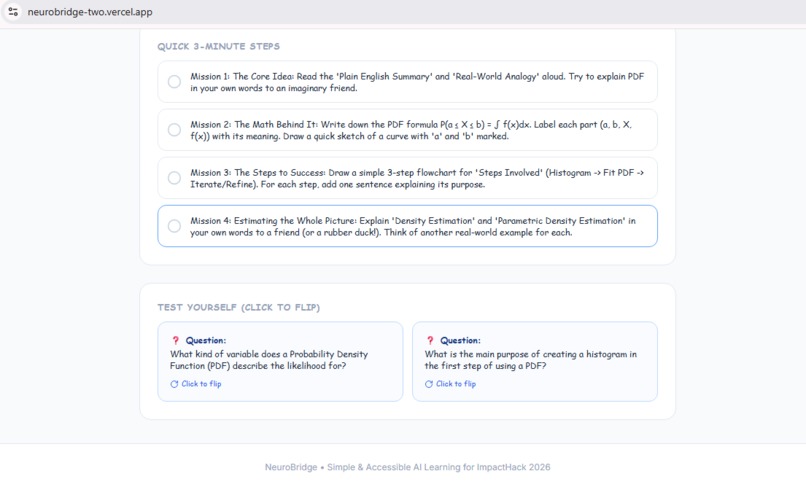806x487 pixels.
Task: Click 'Question:' label on the variable card
Action: 206,340
